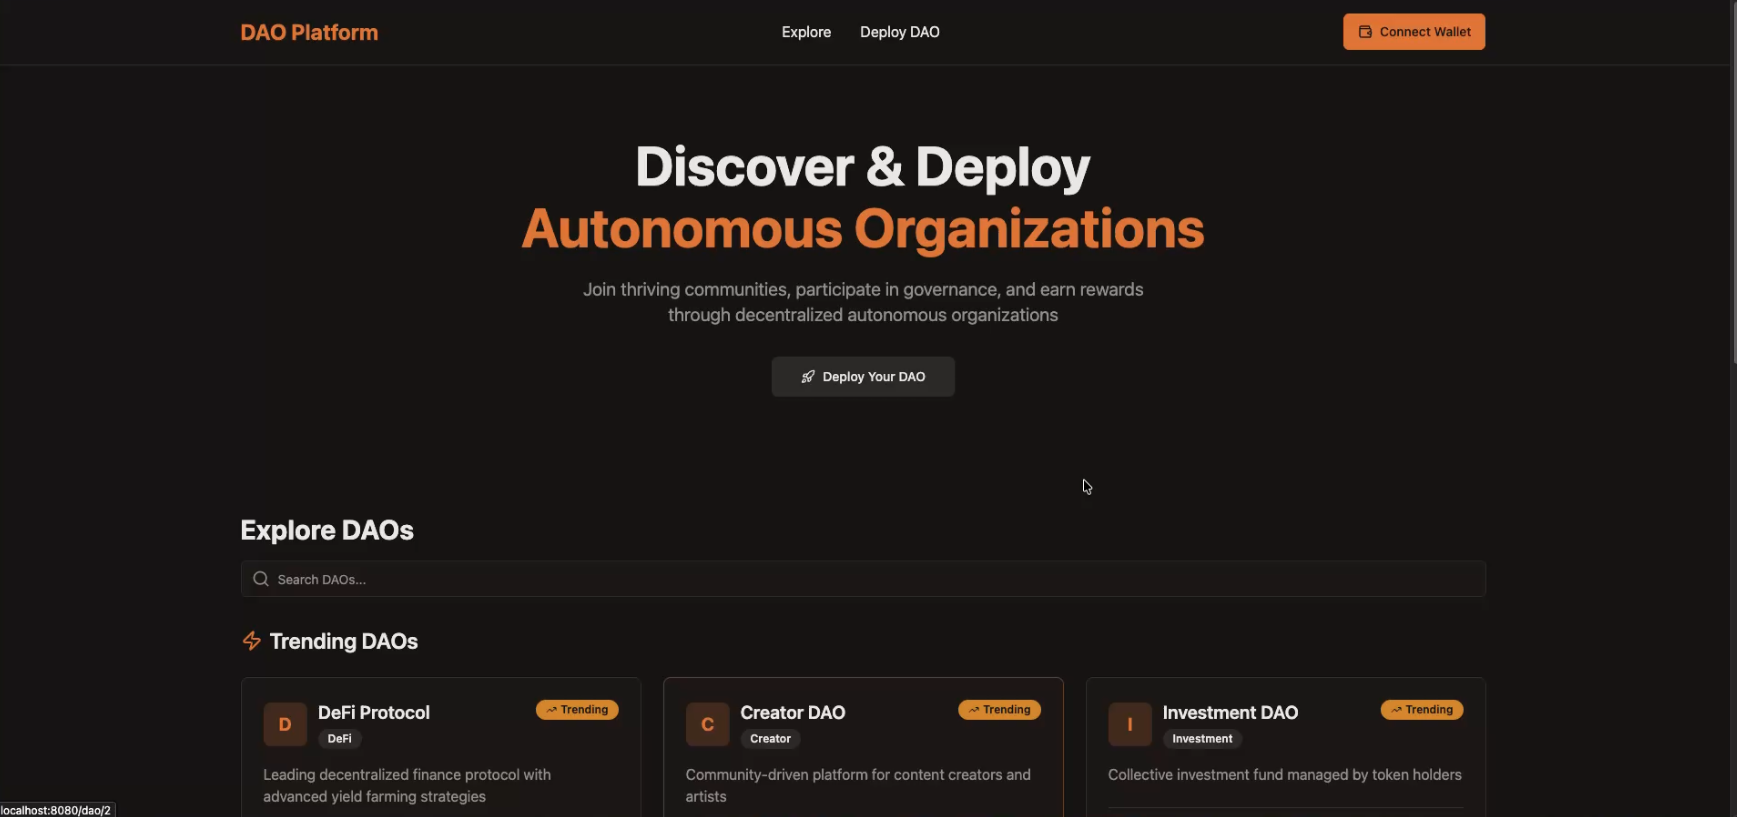The height and width of the screenshot is (817, 1737).
Task: Click the Connect Wallet button
Action: coord(1413,32)
